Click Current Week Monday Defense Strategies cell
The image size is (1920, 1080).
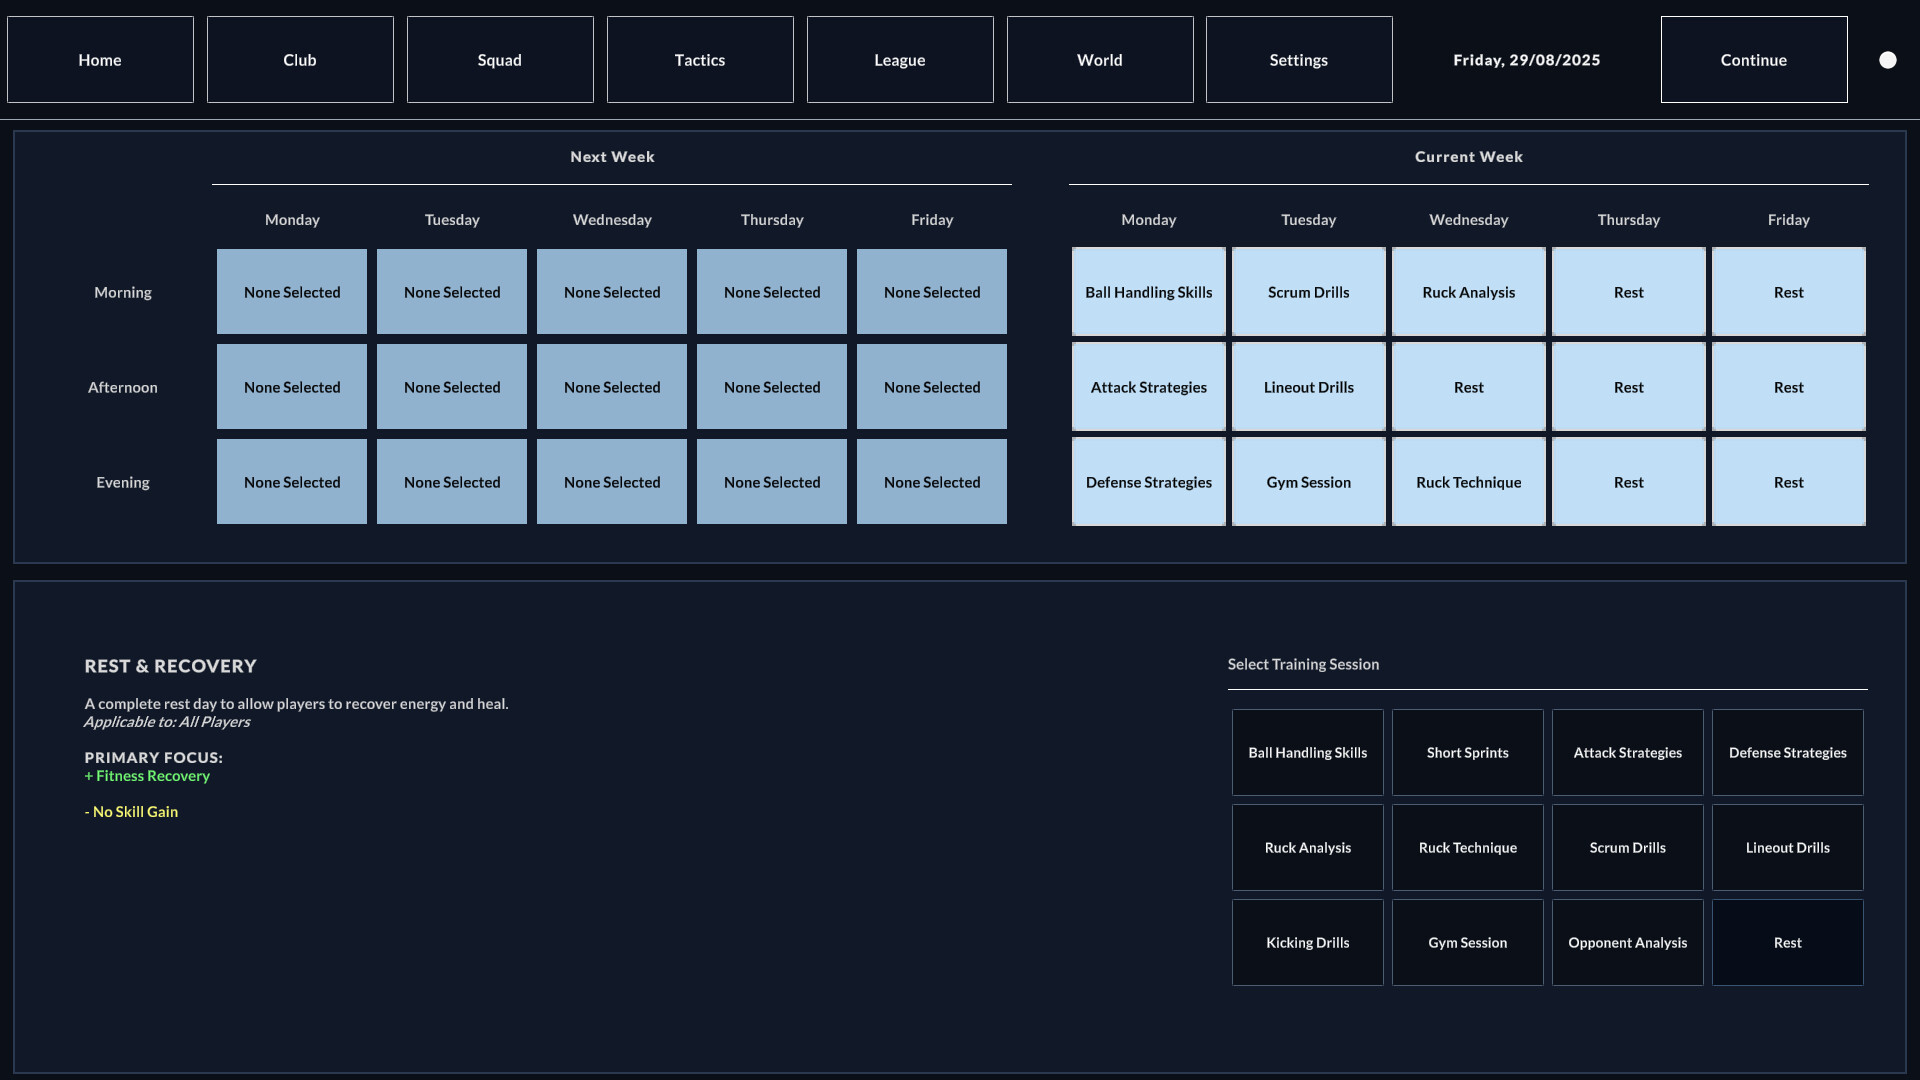[x=1148, y=481]
